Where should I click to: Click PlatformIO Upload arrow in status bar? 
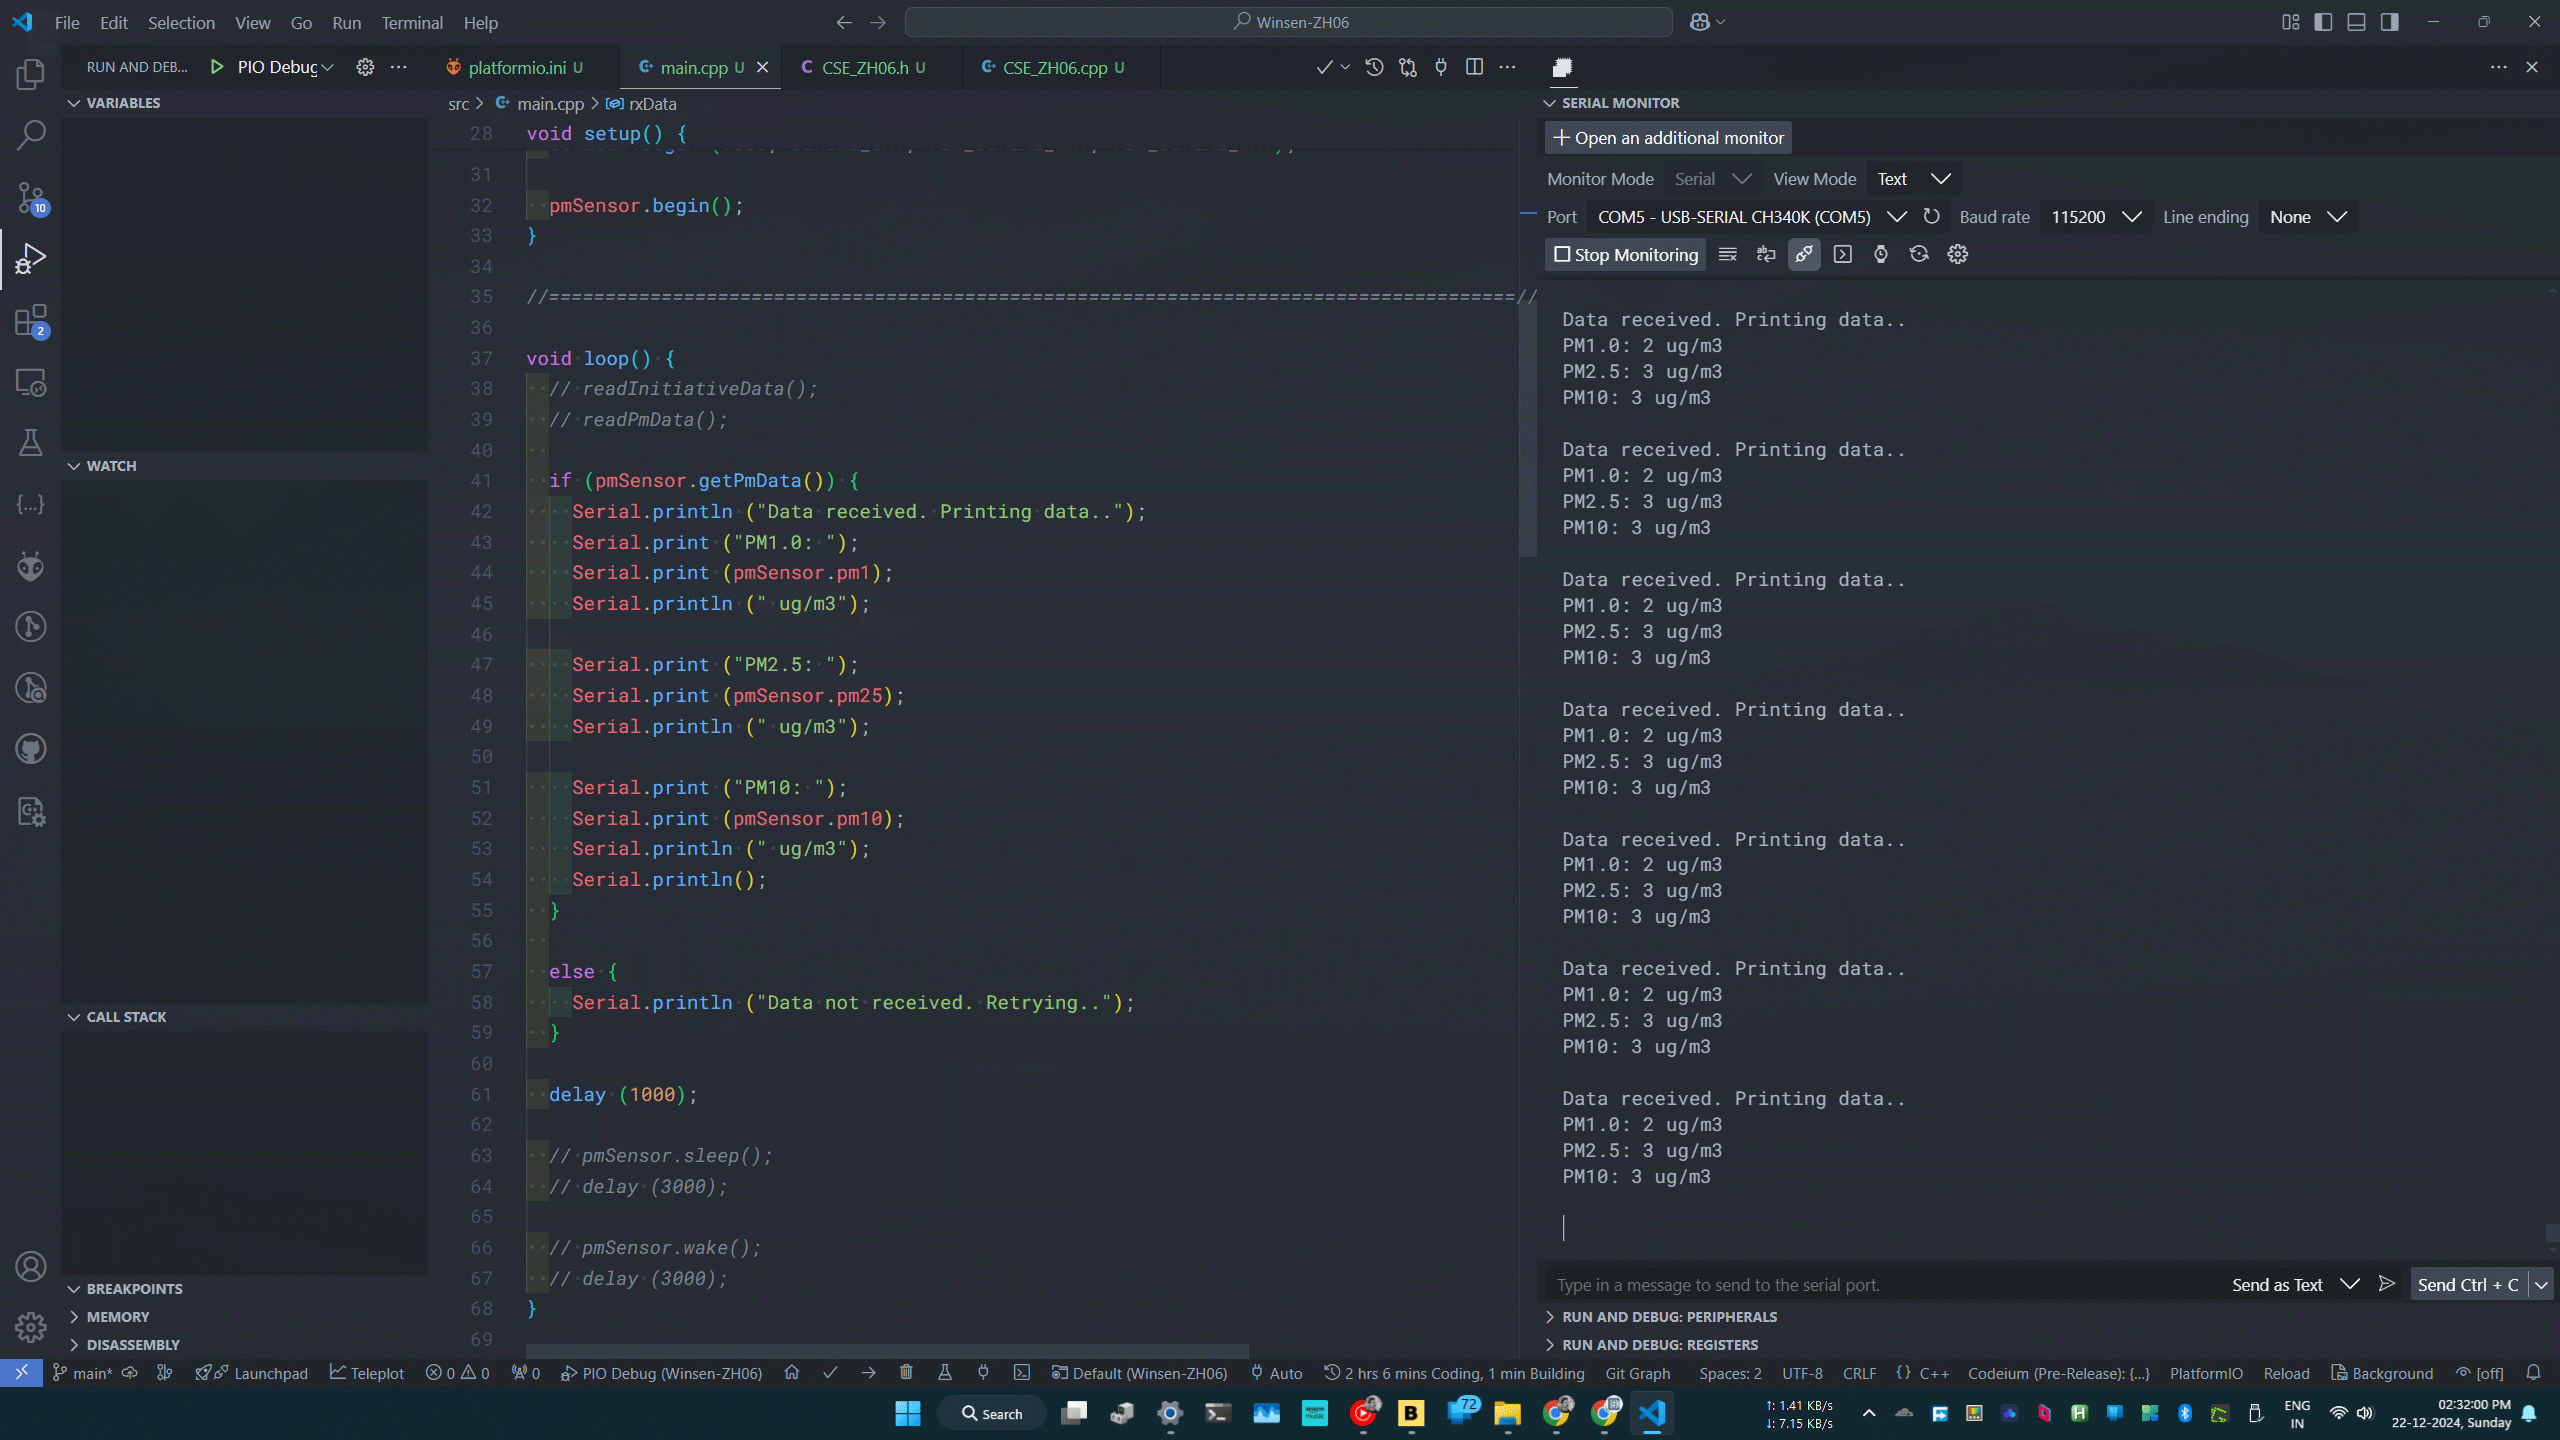tap(868, 1373)
